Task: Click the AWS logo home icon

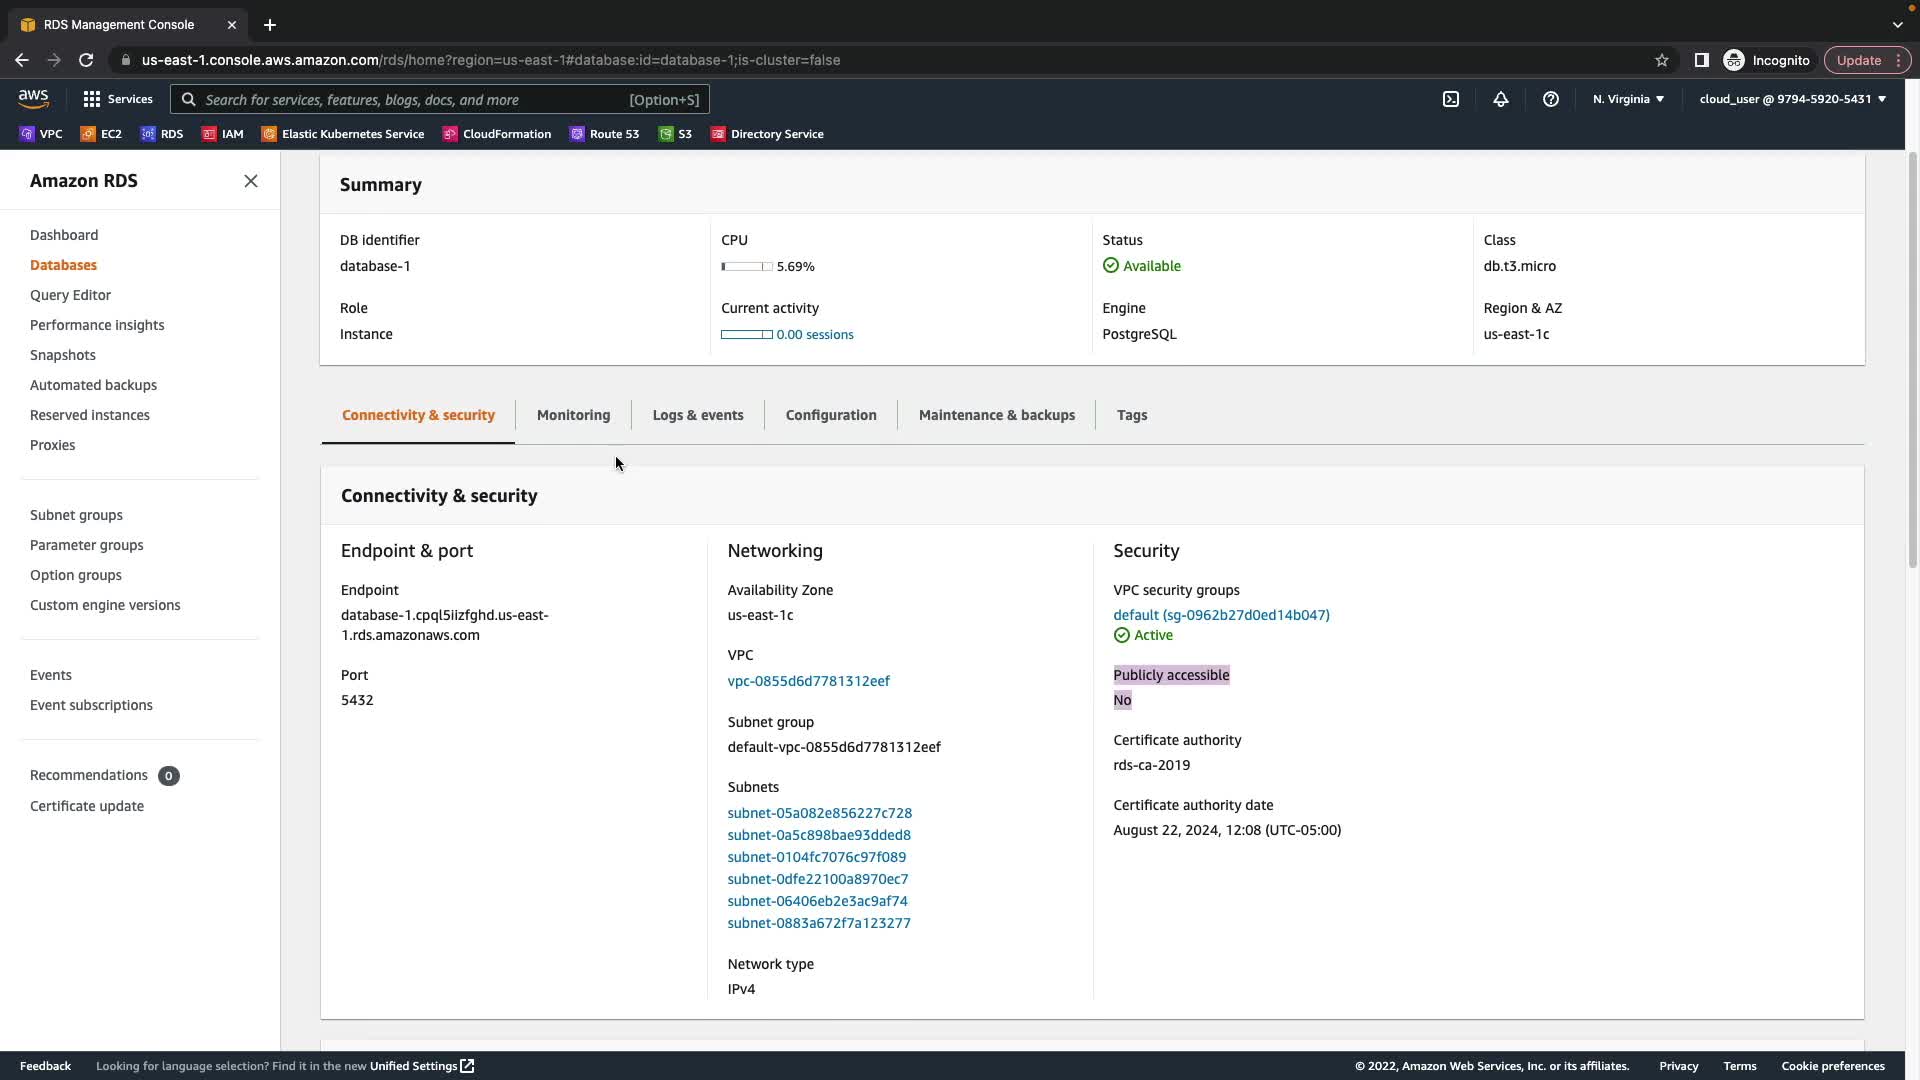Action: tap(33, 98)
